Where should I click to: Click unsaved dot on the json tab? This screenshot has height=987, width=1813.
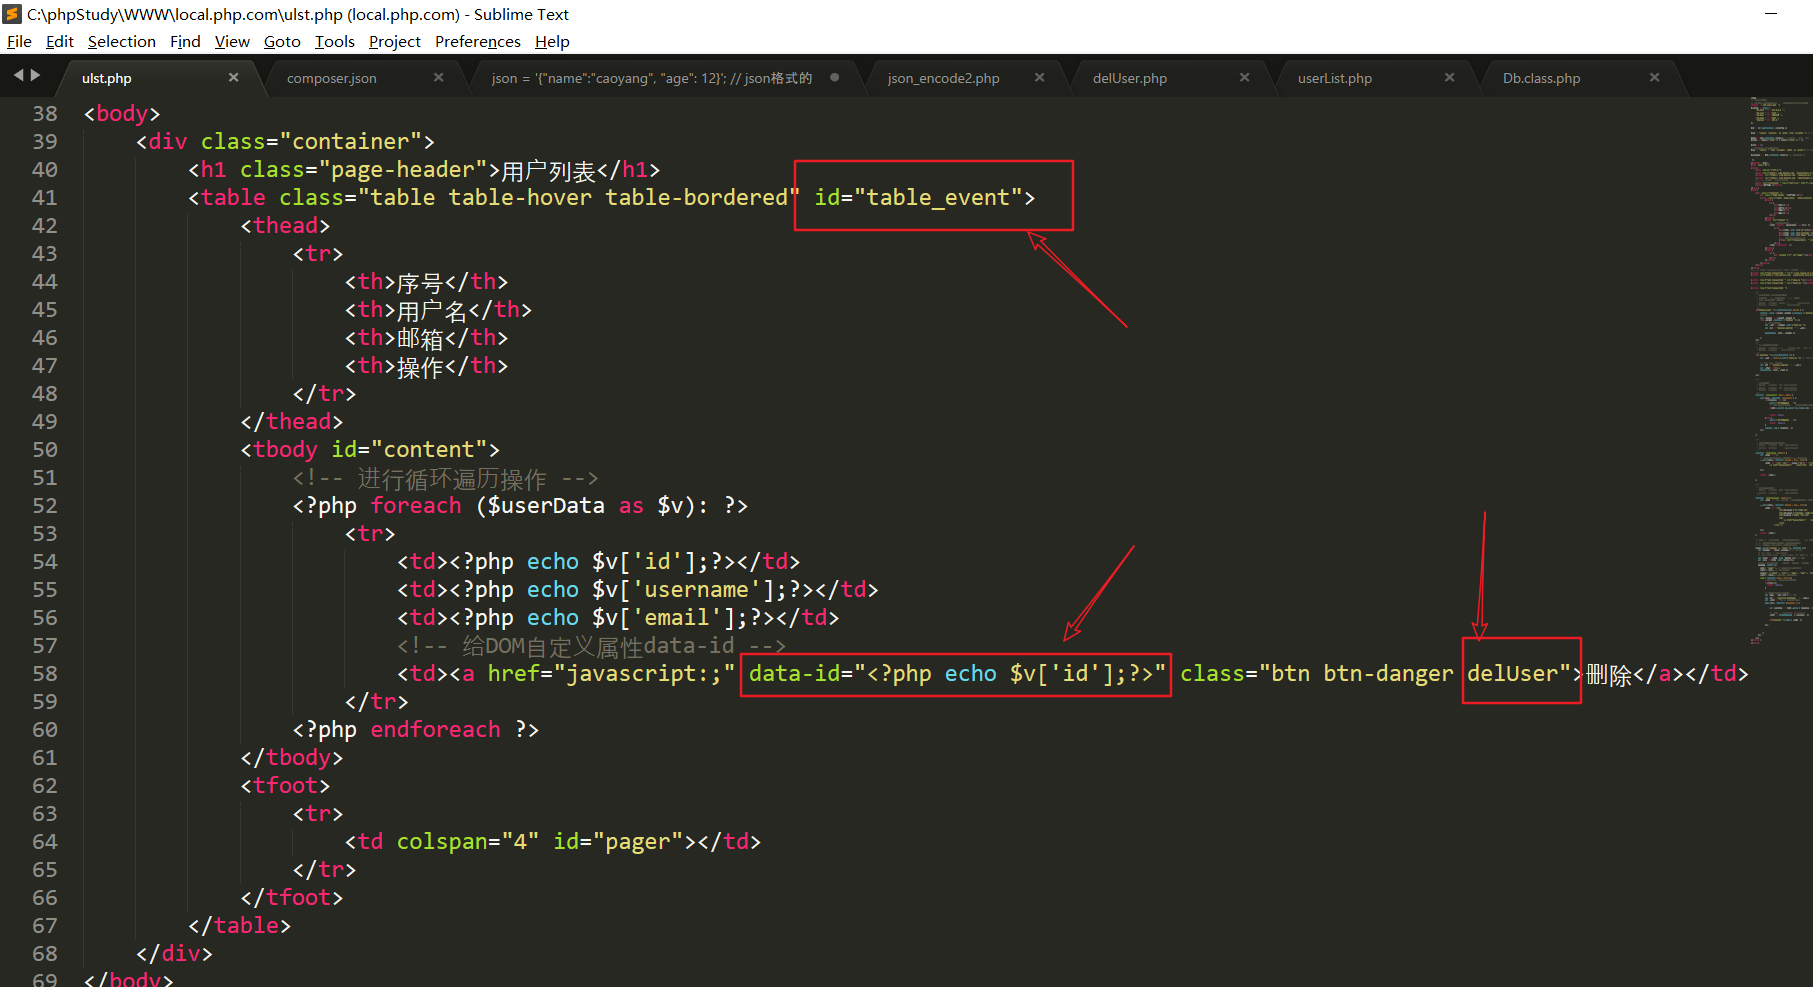(834, 78)
